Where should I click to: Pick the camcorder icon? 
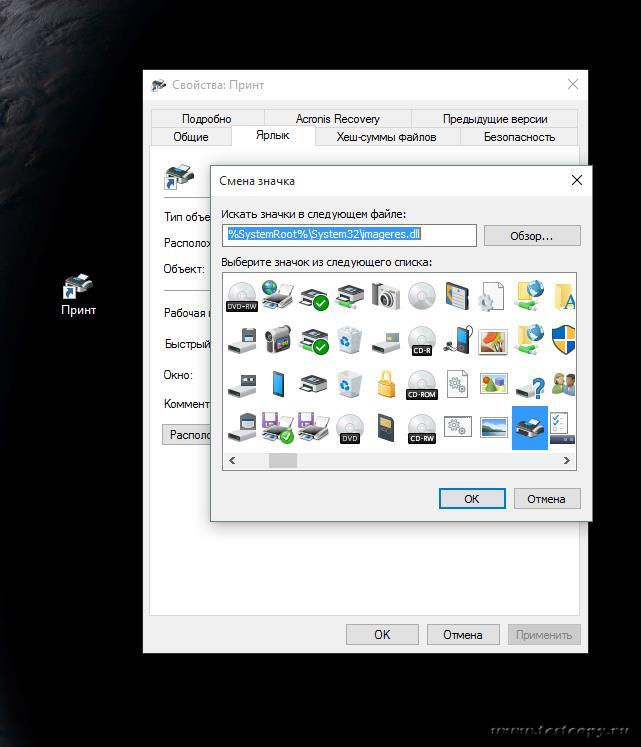(278, 340)
